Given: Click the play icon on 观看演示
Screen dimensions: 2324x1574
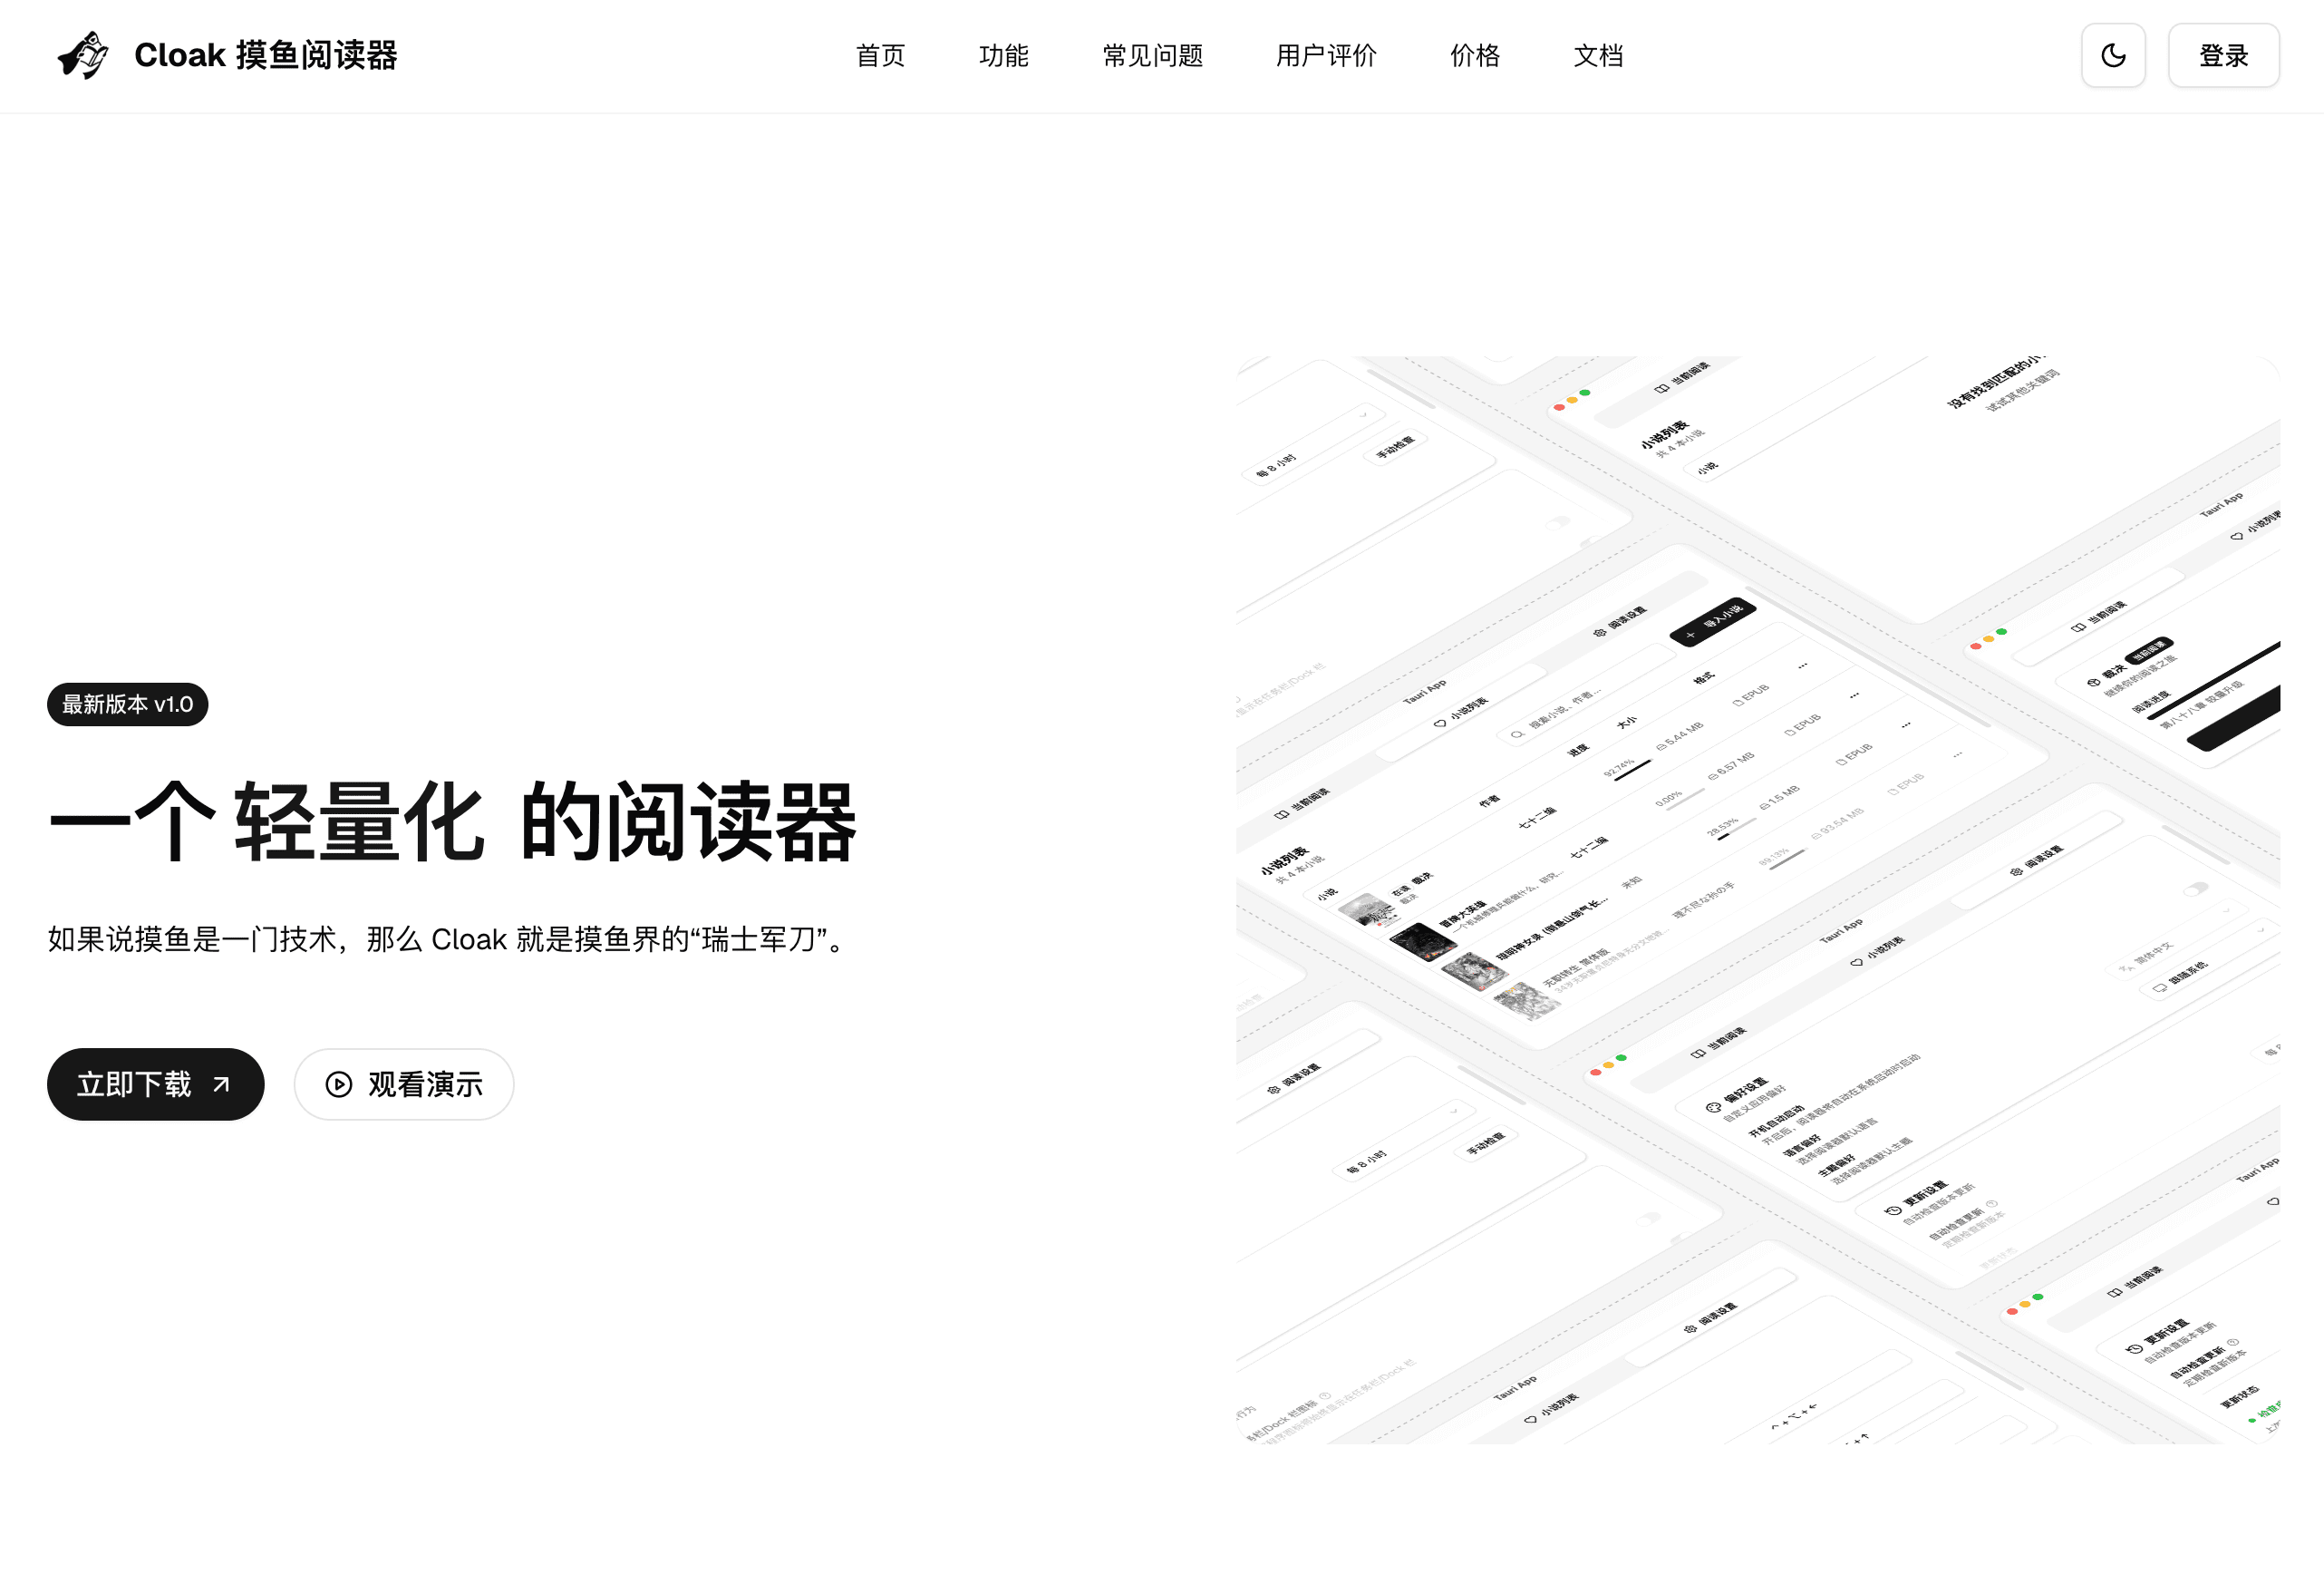Looking at the screenshot, I should point(339,1084).
